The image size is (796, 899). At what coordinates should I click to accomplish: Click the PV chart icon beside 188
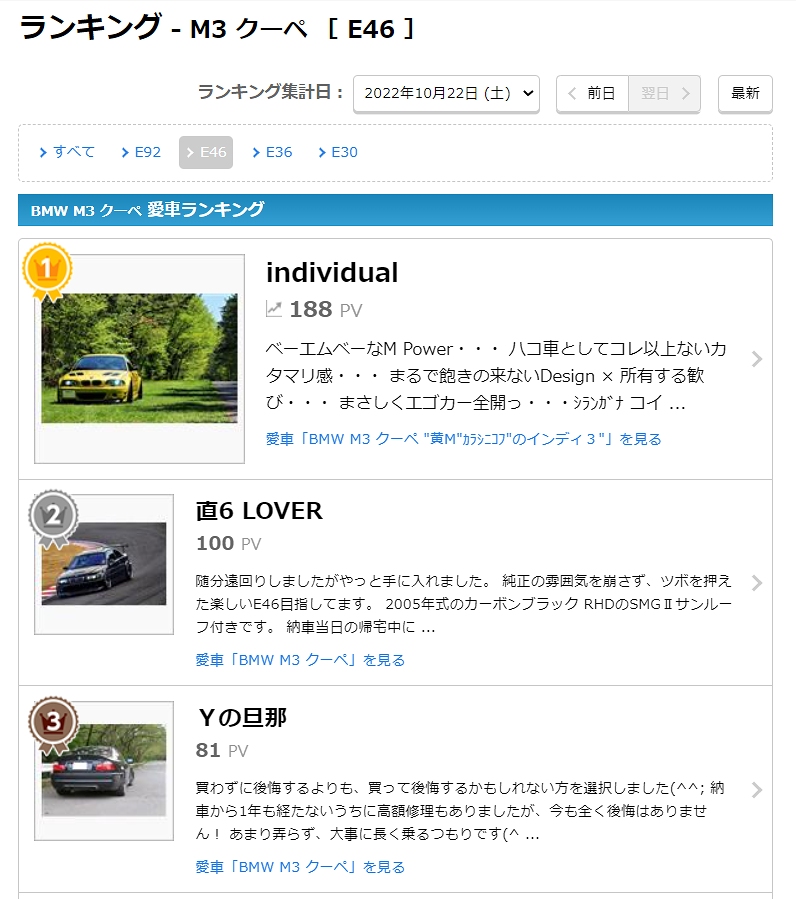[x=274, y=309]
